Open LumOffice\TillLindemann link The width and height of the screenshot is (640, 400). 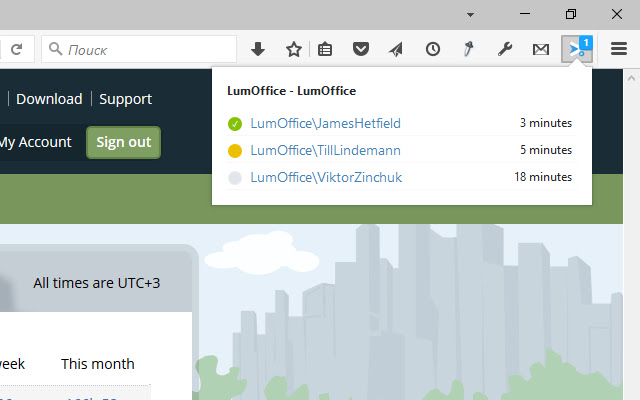(x=325, y=150)
